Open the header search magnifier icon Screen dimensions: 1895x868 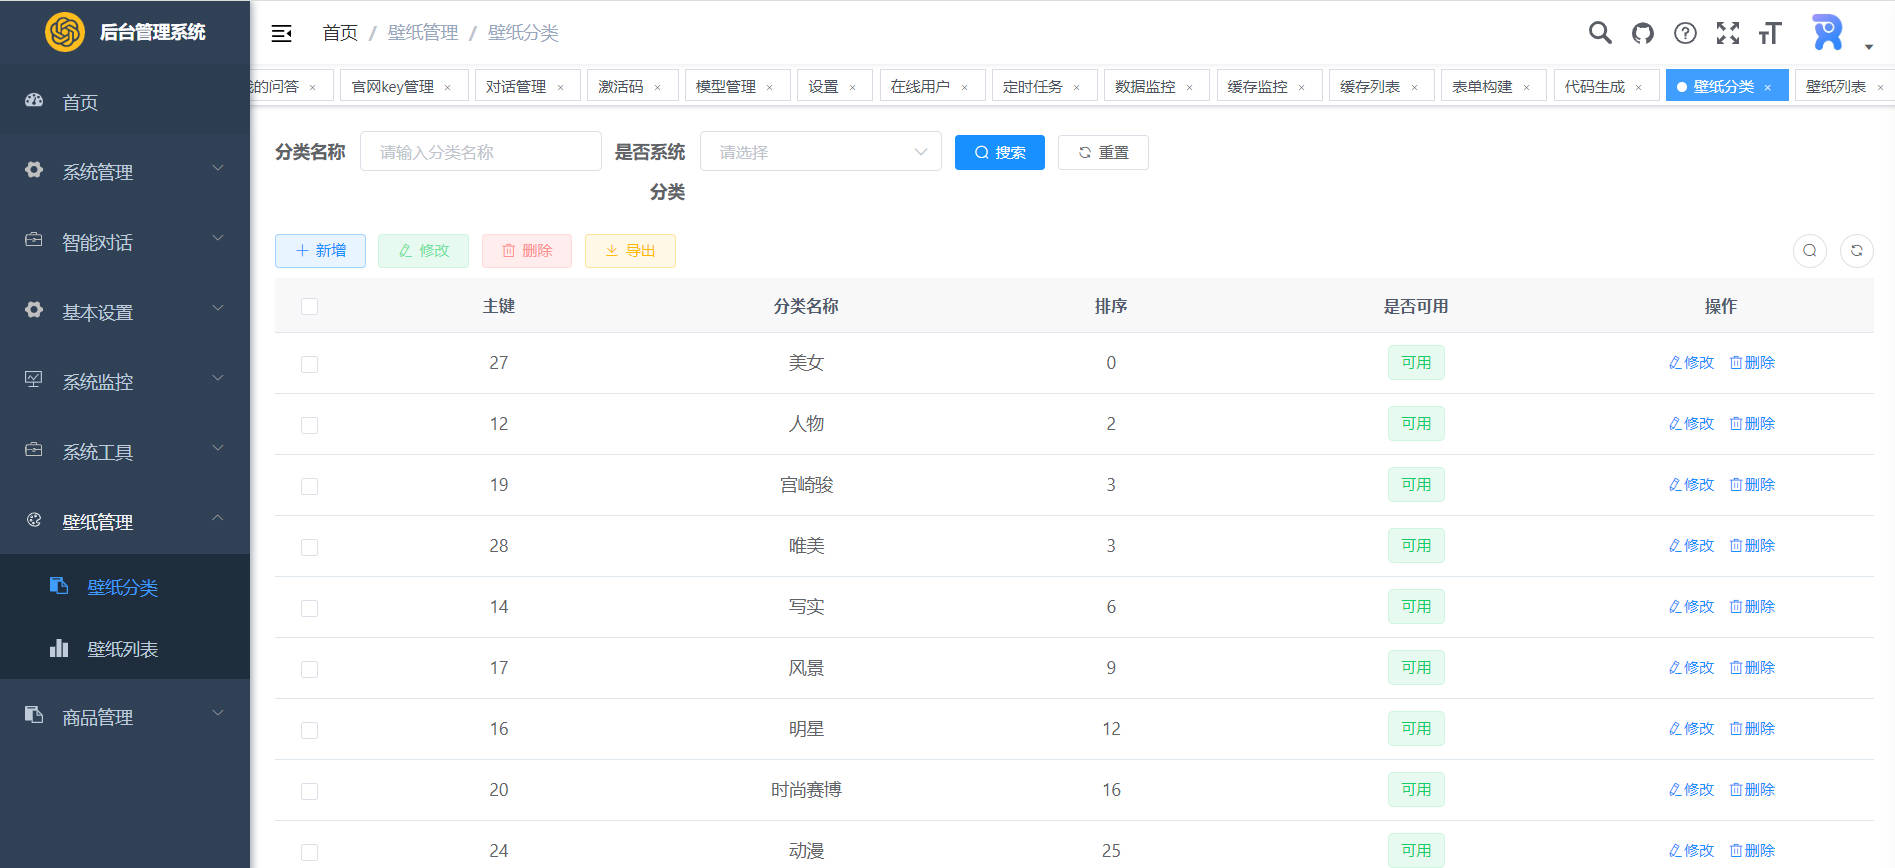(x=1600, y=33)
